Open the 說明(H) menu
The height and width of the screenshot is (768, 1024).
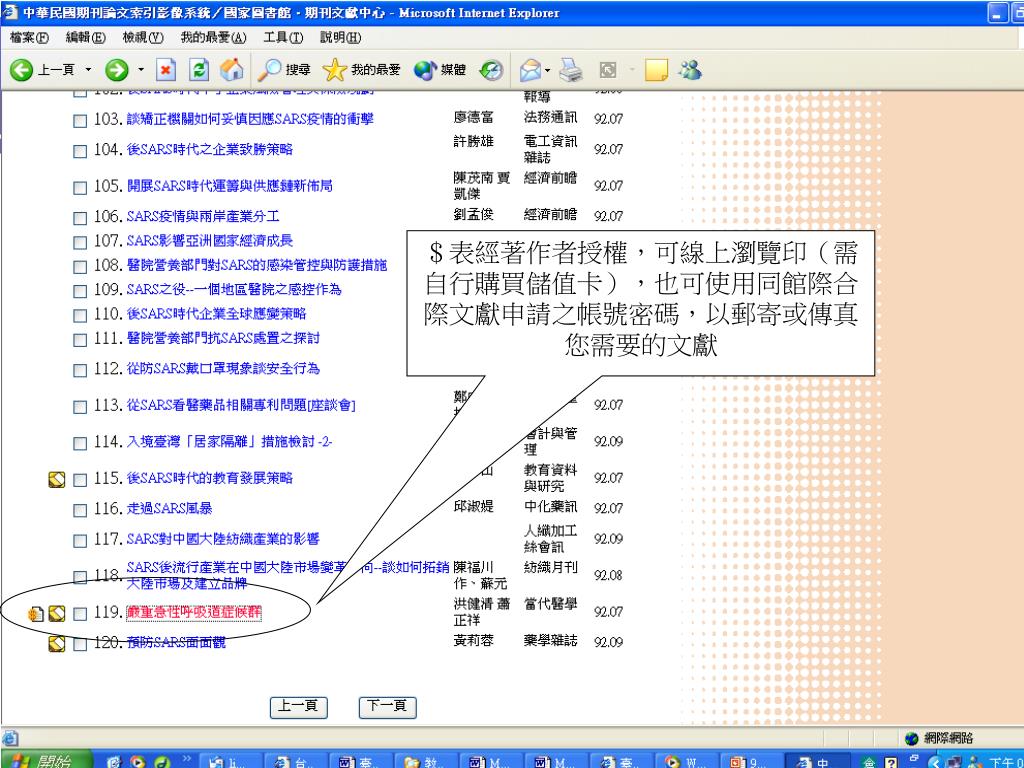click(x=340, y=37)
